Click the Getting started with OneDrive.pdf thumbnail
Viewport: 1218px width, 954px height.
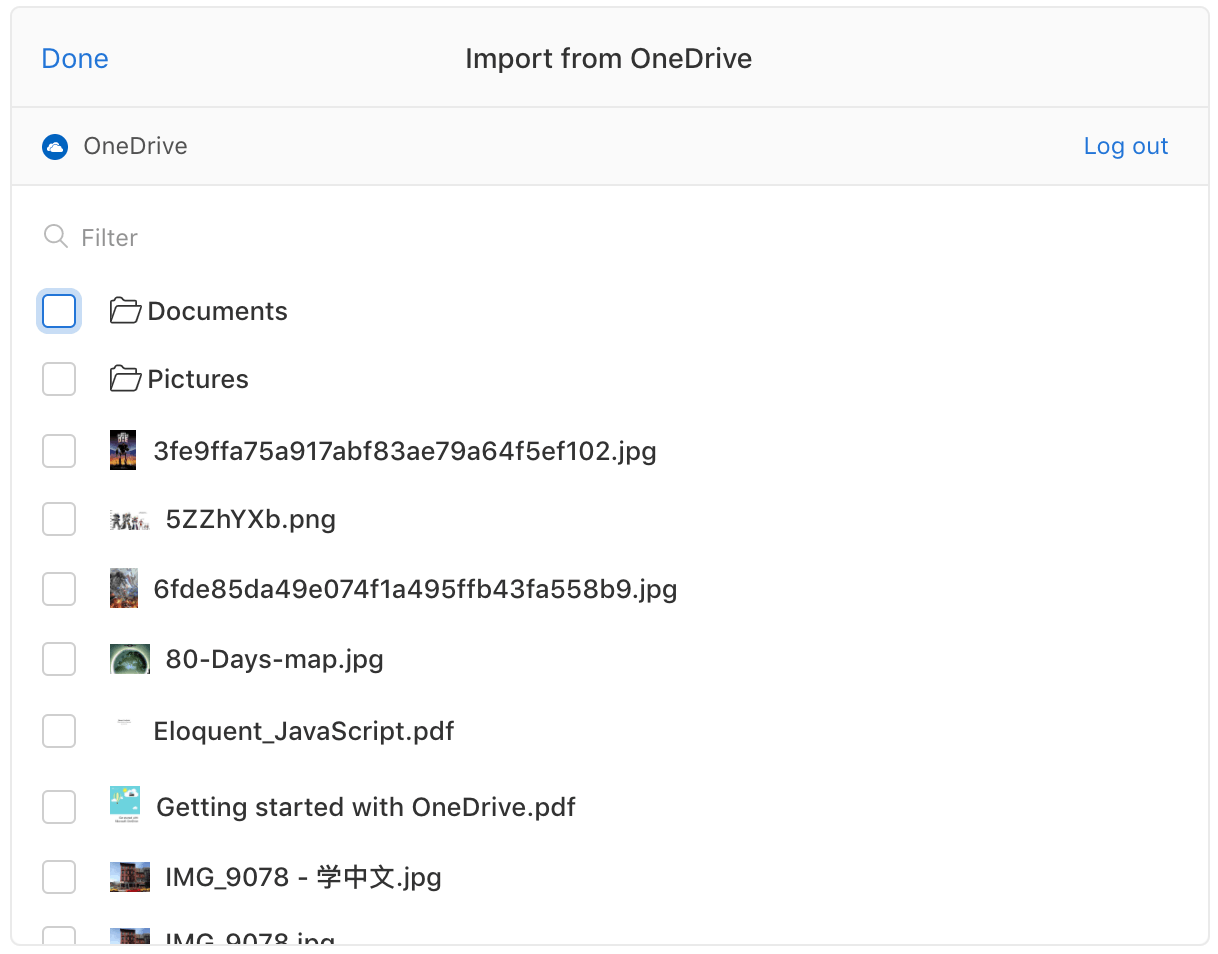pyautogui.click(x=125, y=805)
